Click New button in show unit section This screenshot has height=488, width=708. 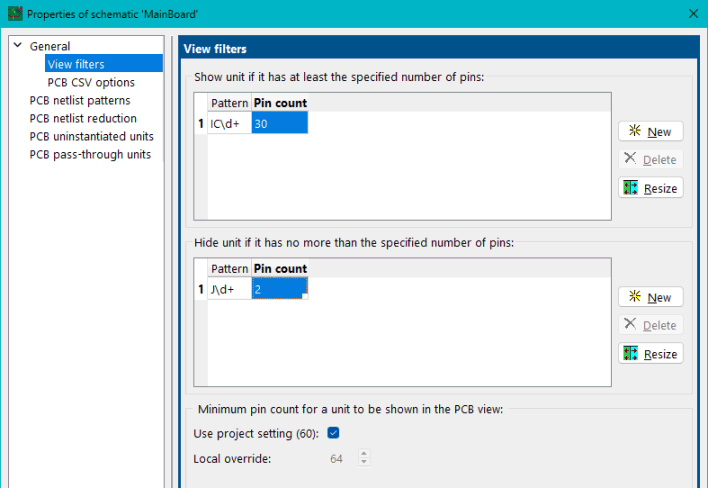point(650,132)
